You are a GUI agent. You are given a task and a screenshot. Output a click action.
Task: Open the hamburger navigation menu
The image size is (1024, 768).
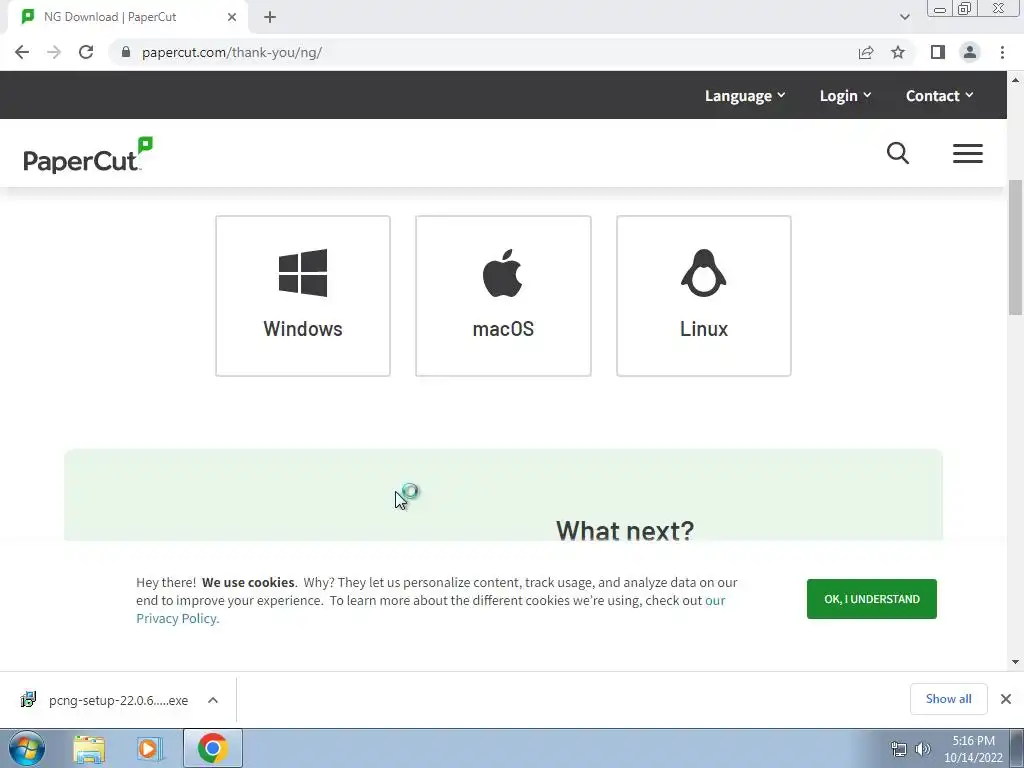tap(968, 153)
